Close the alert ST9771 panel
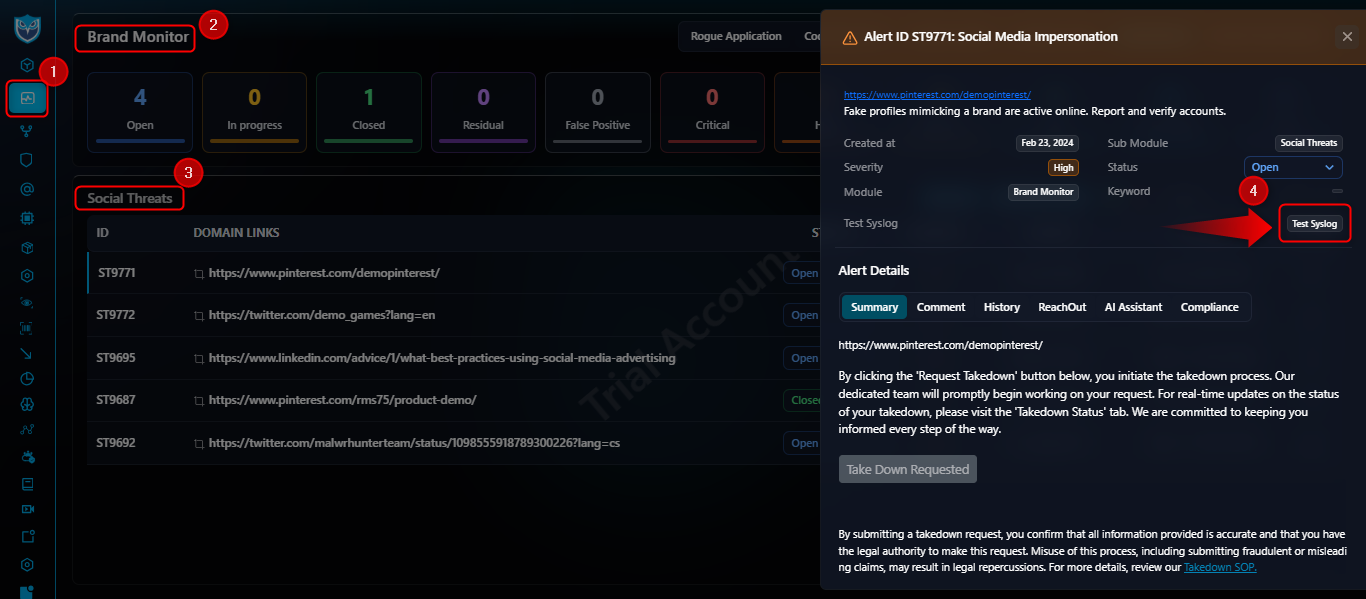The width and height of the screenshot is (1366, 599). point(1347,37)
